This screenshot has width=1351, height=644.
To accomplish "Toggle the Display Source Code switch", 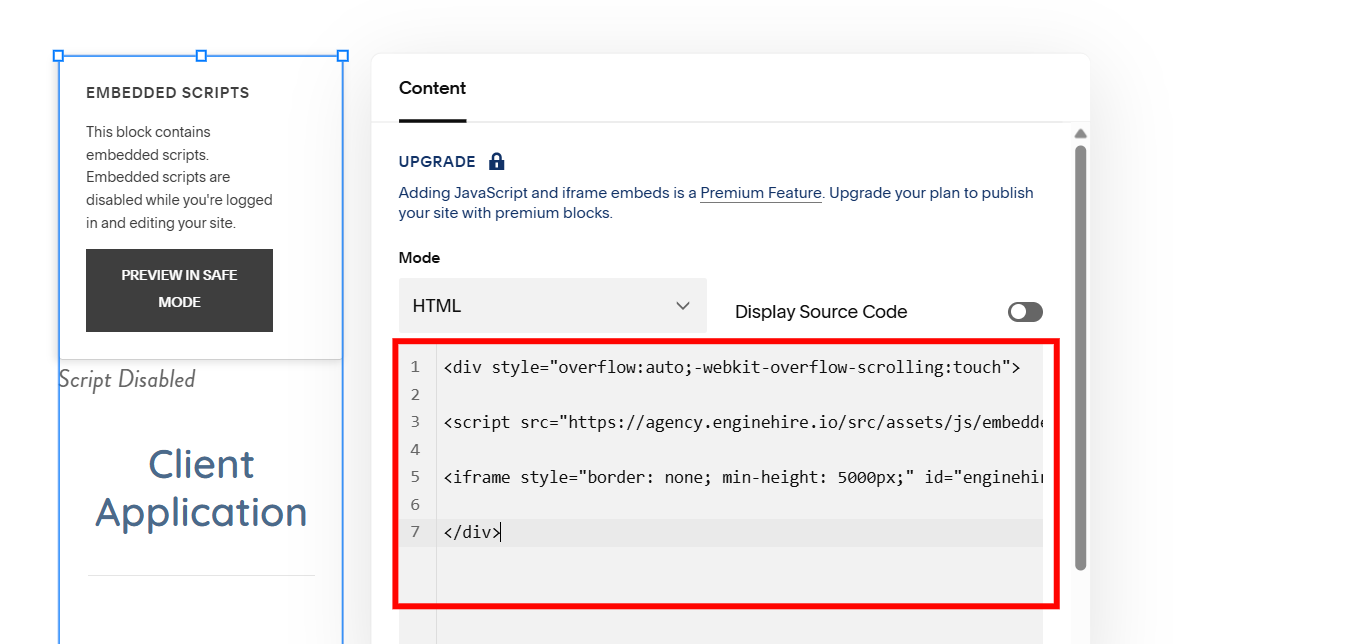I will point(1025,312).
